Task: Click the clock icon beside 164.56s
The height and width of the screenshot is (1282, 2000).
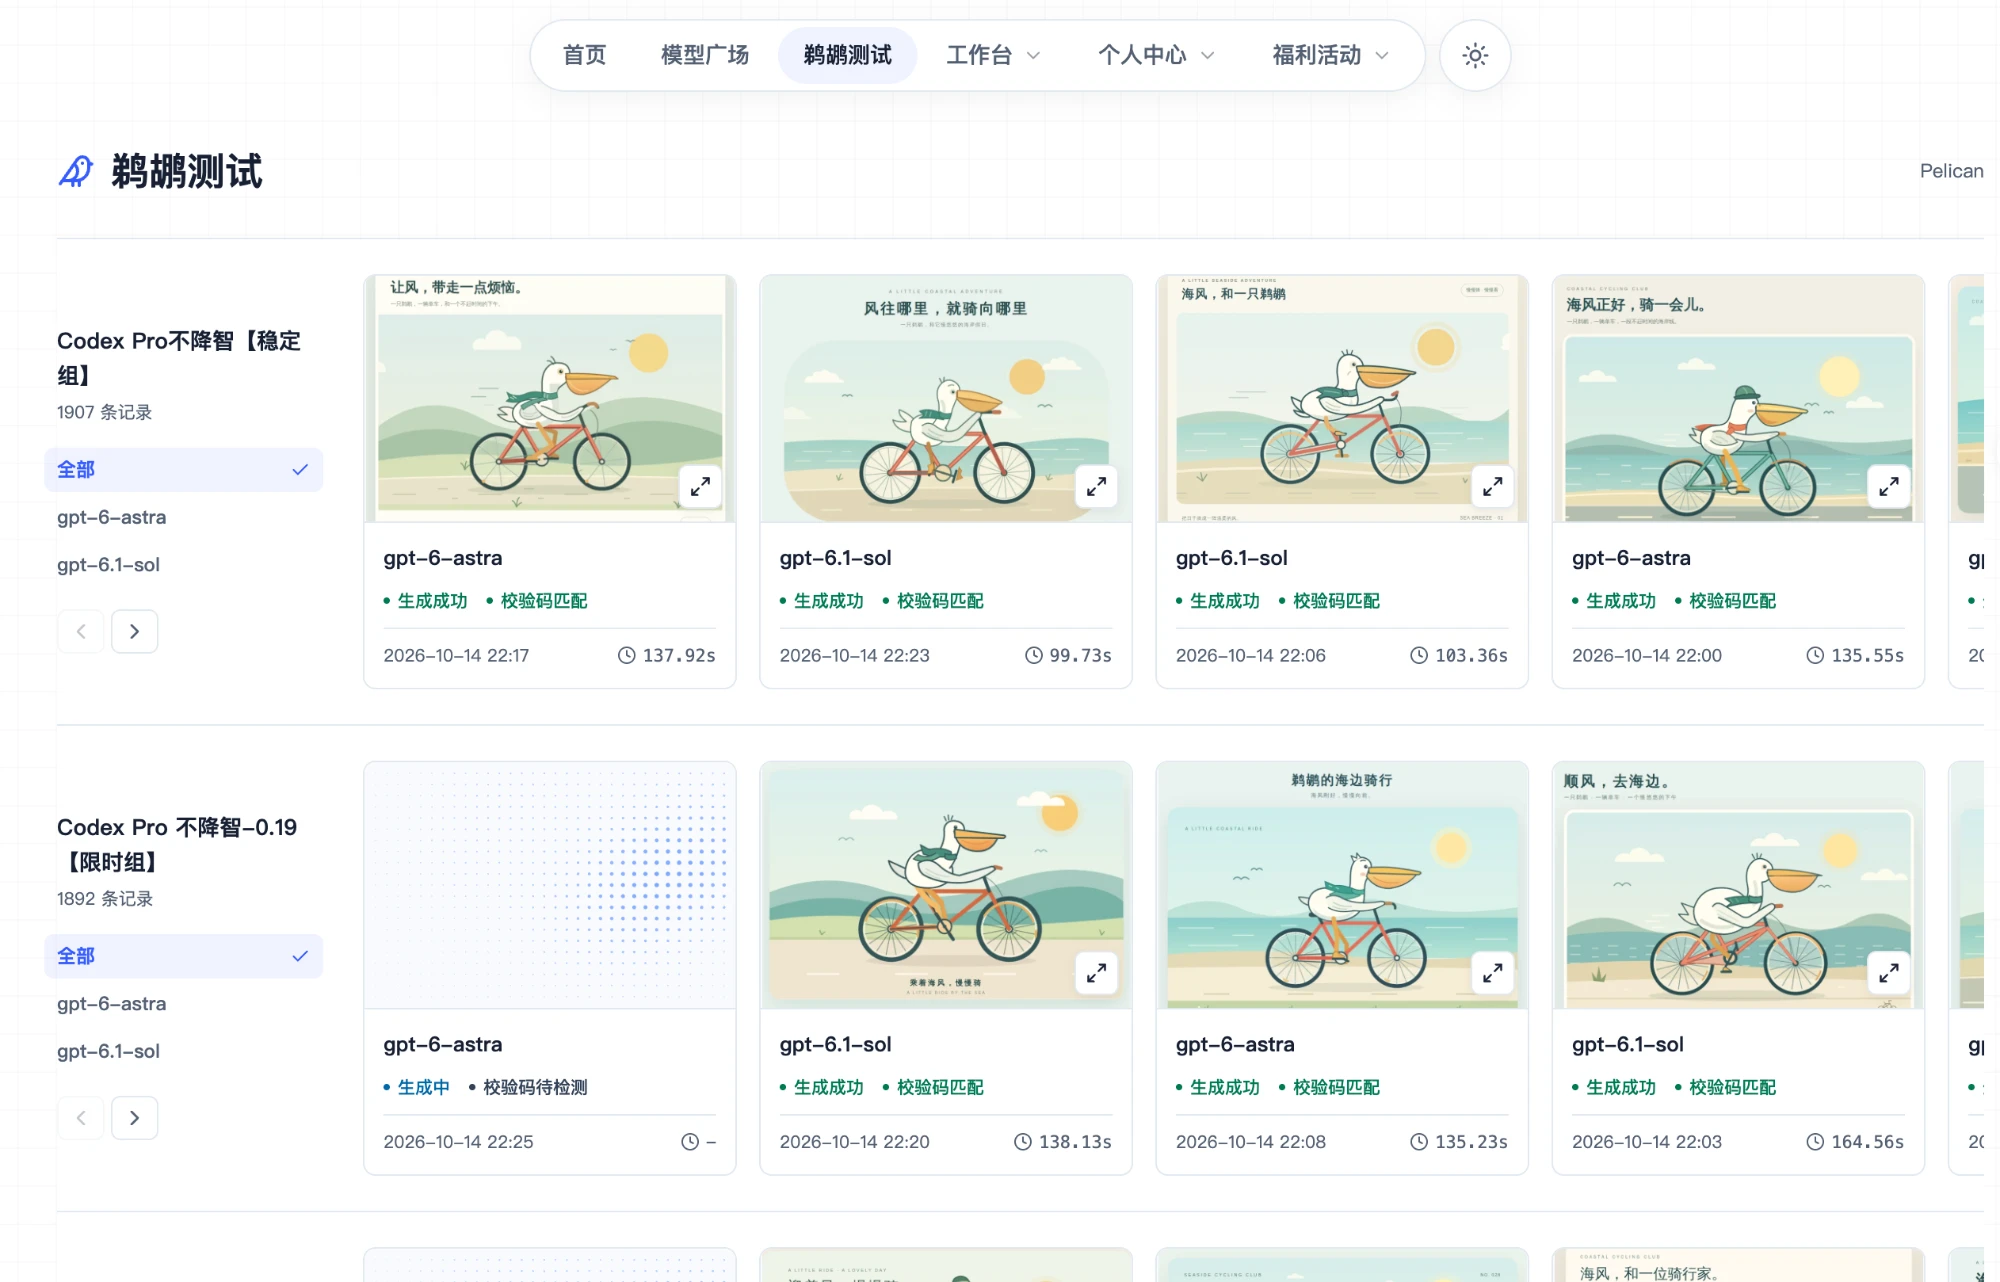Action: point(1815,1141)
